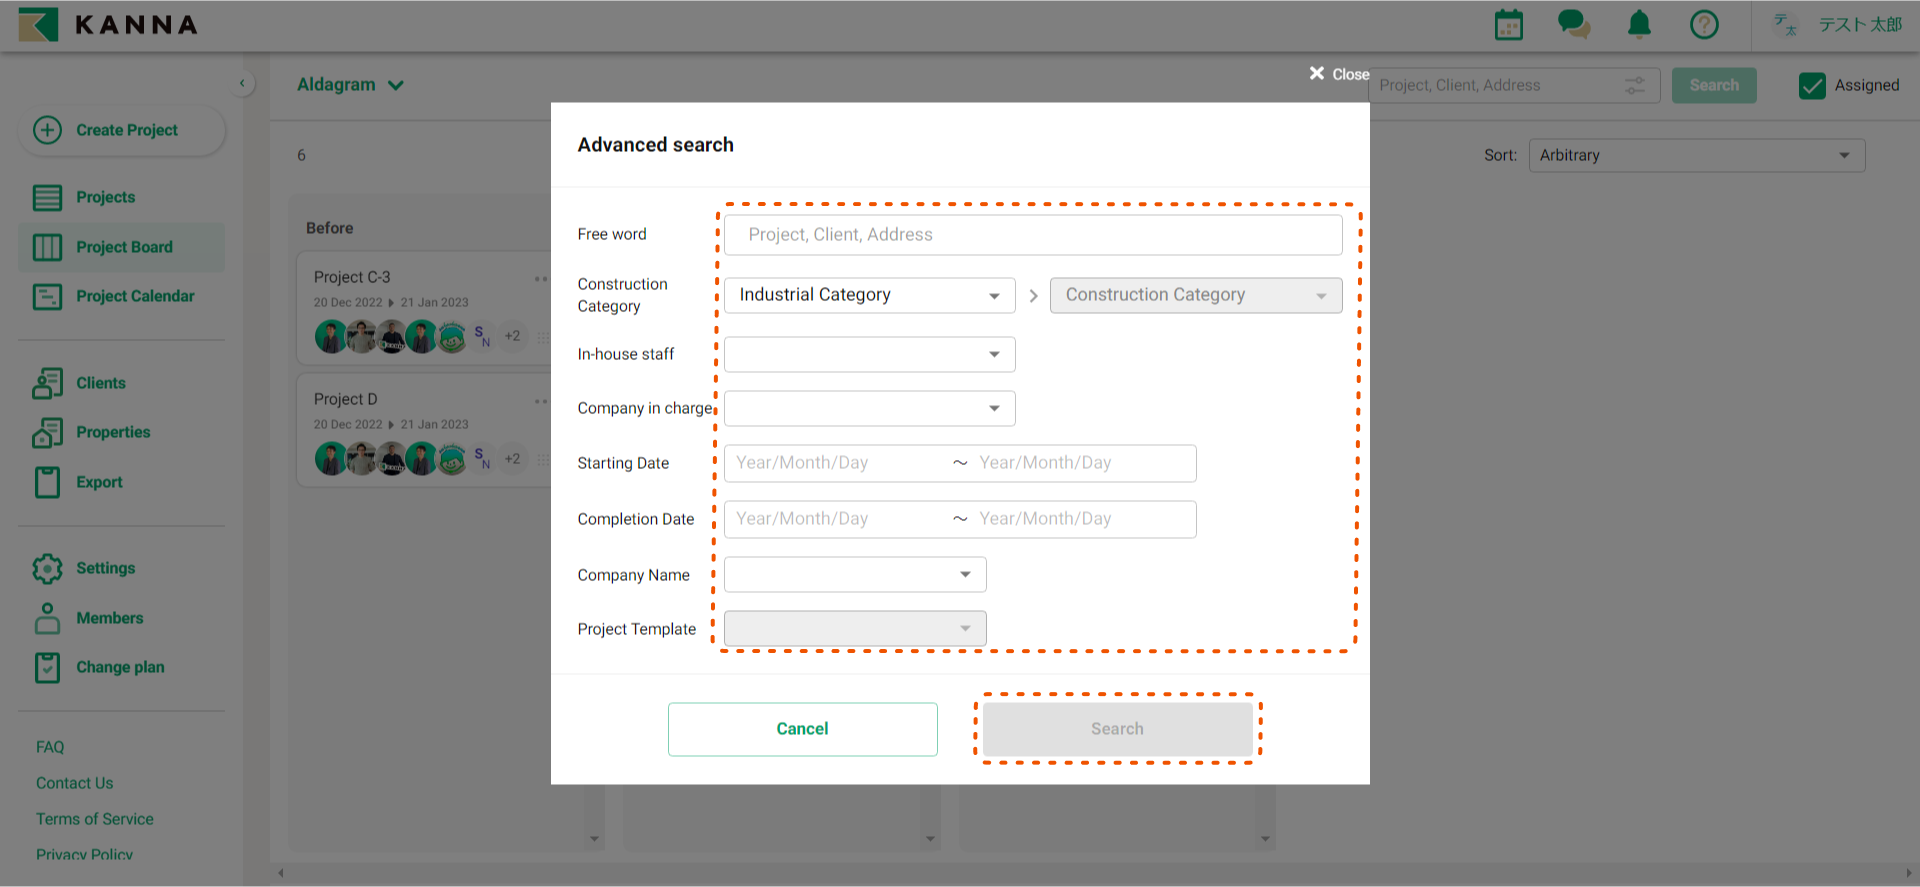Expand the Company Name dropdown
The height and width of the screenshot is (887, 1920).
tap(854, 574)
